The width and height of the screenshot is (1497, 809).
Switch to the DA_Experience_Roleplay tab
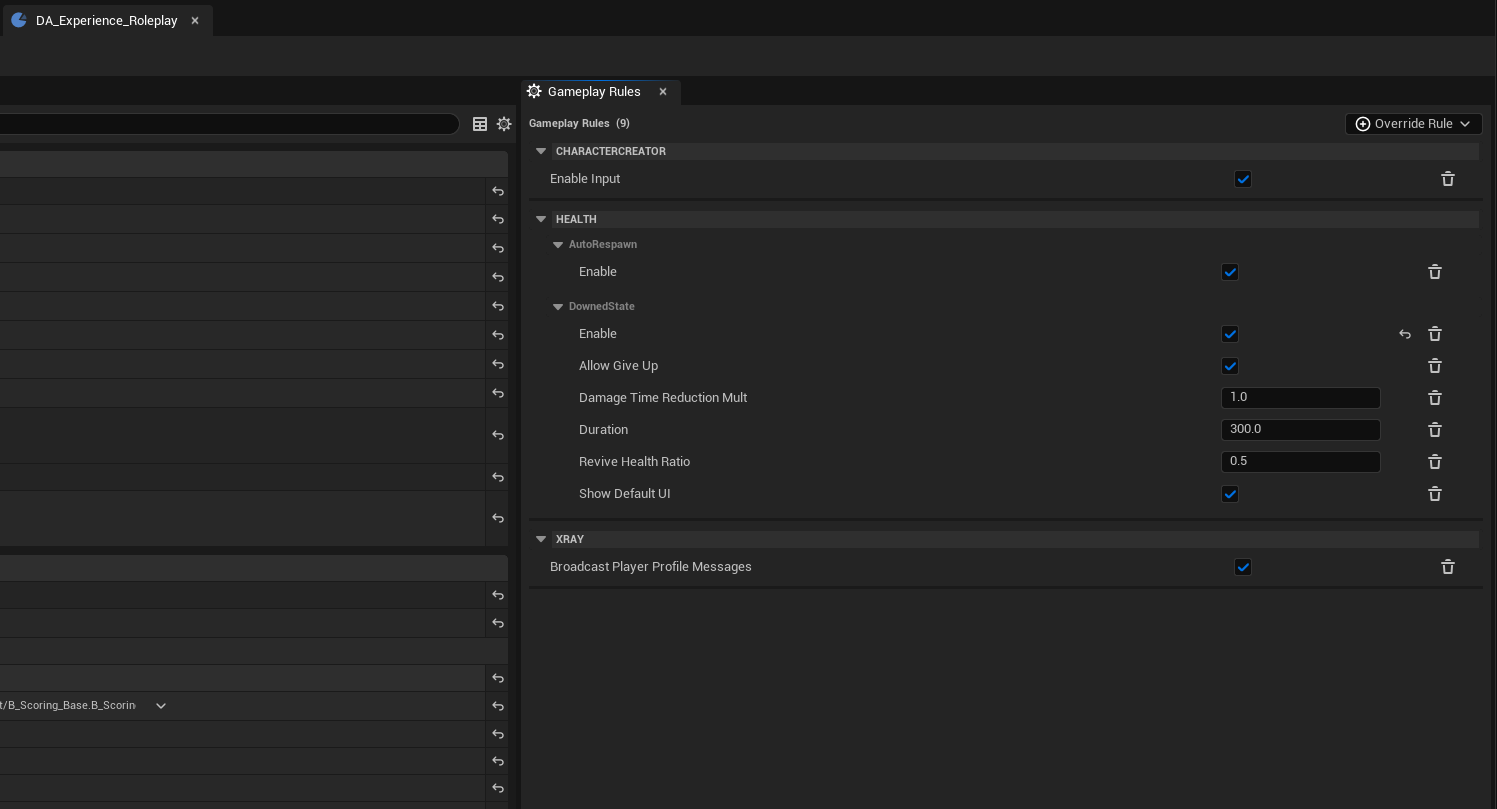coord(106,20)
